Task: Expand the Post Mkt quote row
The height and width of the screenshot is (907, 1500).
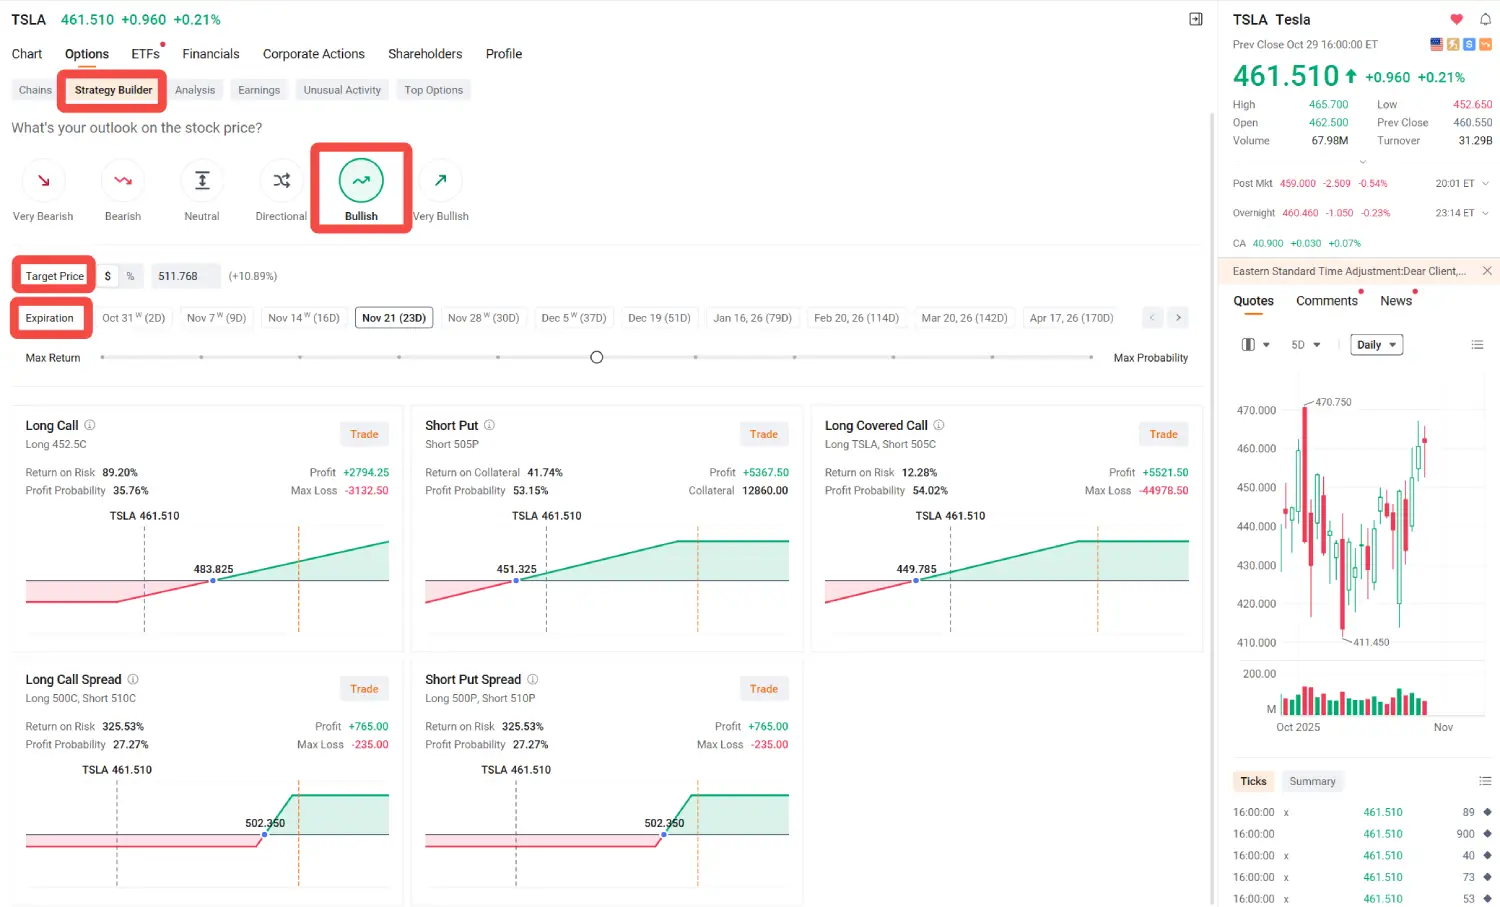Action: [x=1485, y=184]
